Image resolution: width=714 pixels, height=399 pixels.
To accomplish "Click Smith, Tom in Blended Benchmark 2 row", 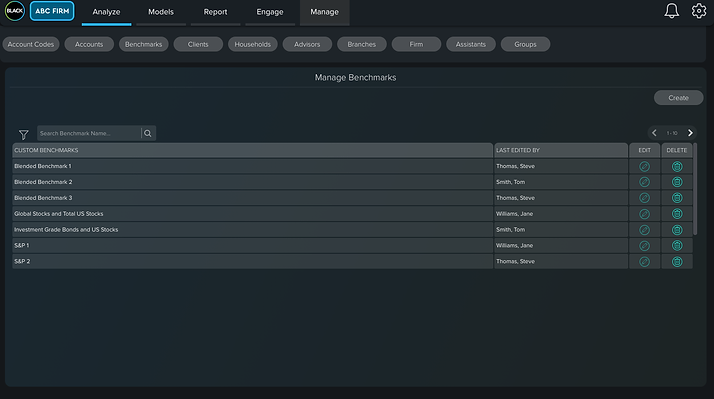I will pyautogui.click(x=510, y=182).
